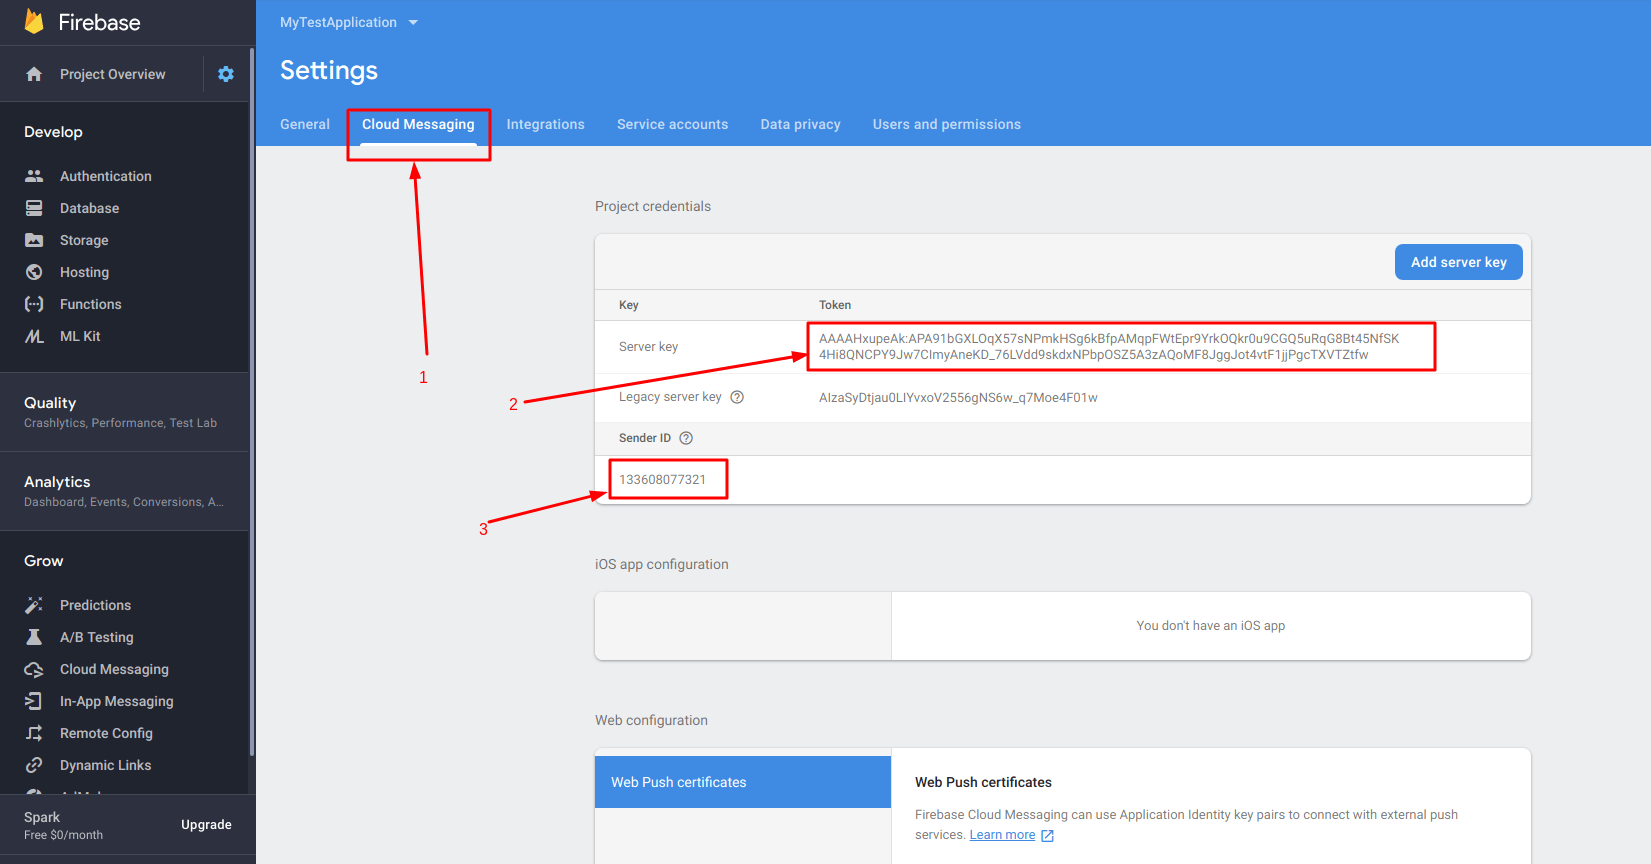Click the Spark Free $0/month plan label
1651x864 pixels.
pos(63,825)
